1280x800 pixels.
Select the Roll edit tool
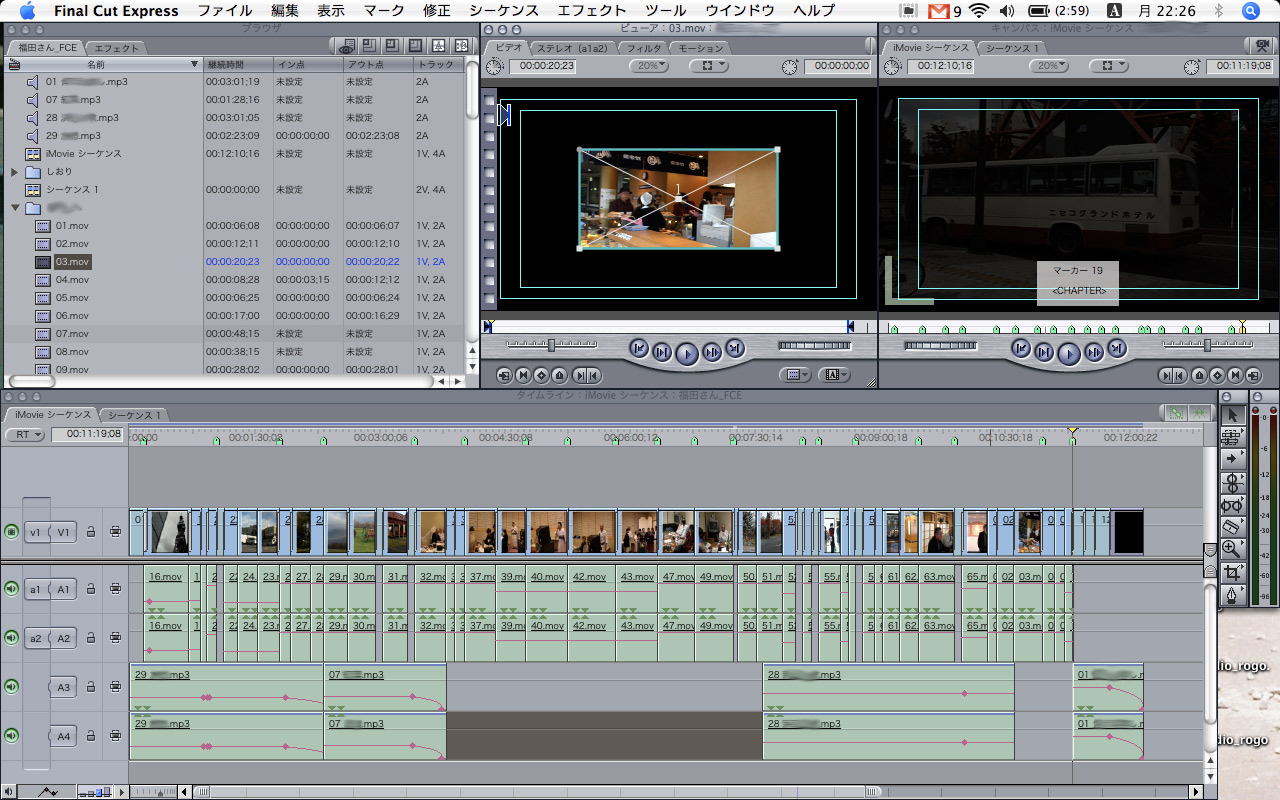click(1232, 482)
